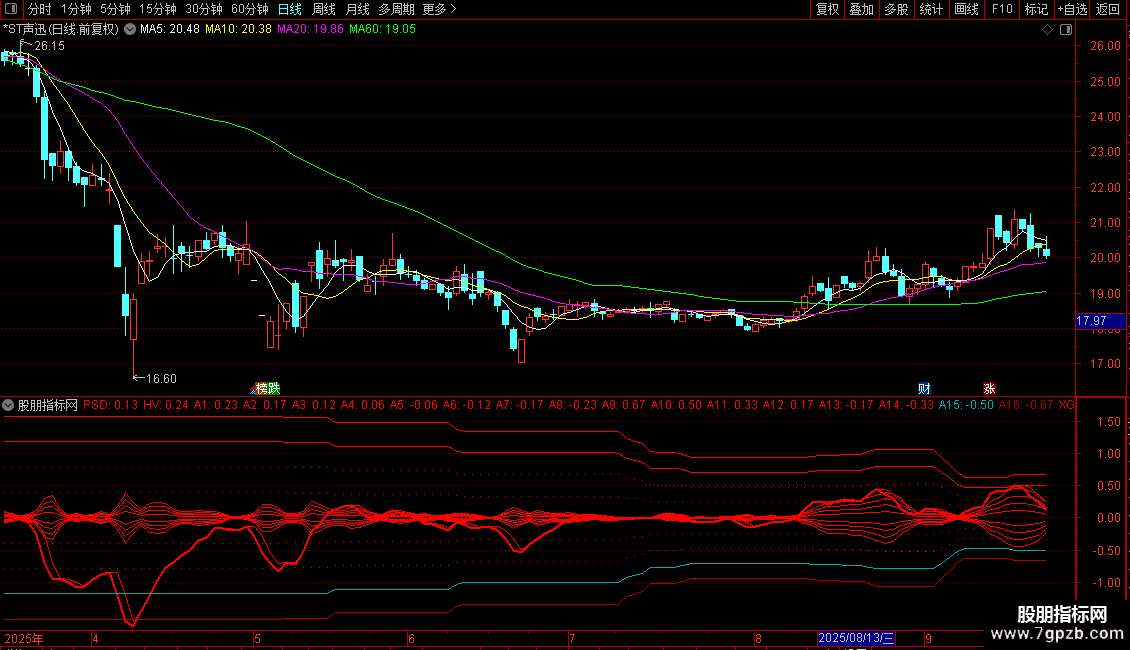The height and width of the screenshot is (650, 1130).
Task: Click the 复权 adjustment button
Action: click(x=827, y=9)
